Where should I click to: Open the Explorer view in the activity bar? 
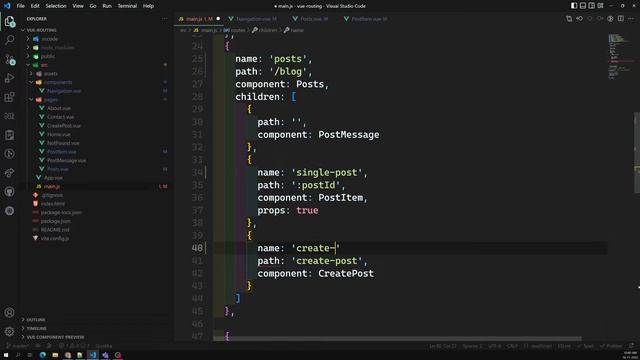pos(9,21)
